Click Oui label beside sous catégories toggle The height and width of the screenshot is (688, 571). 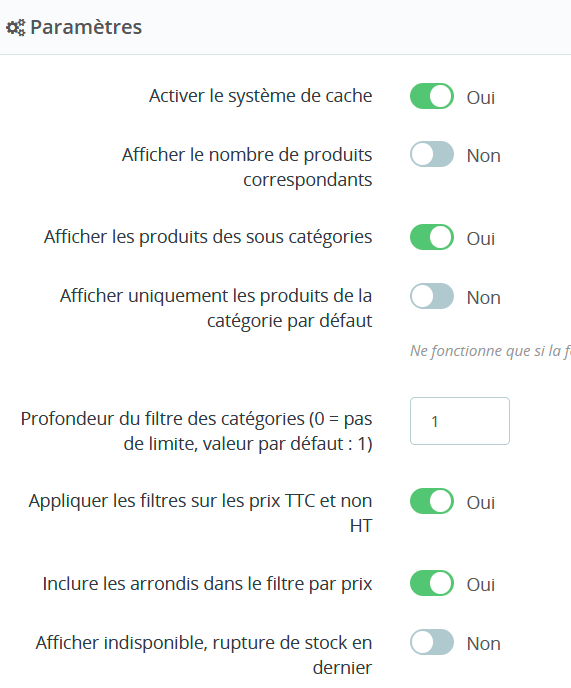[481, 239]
